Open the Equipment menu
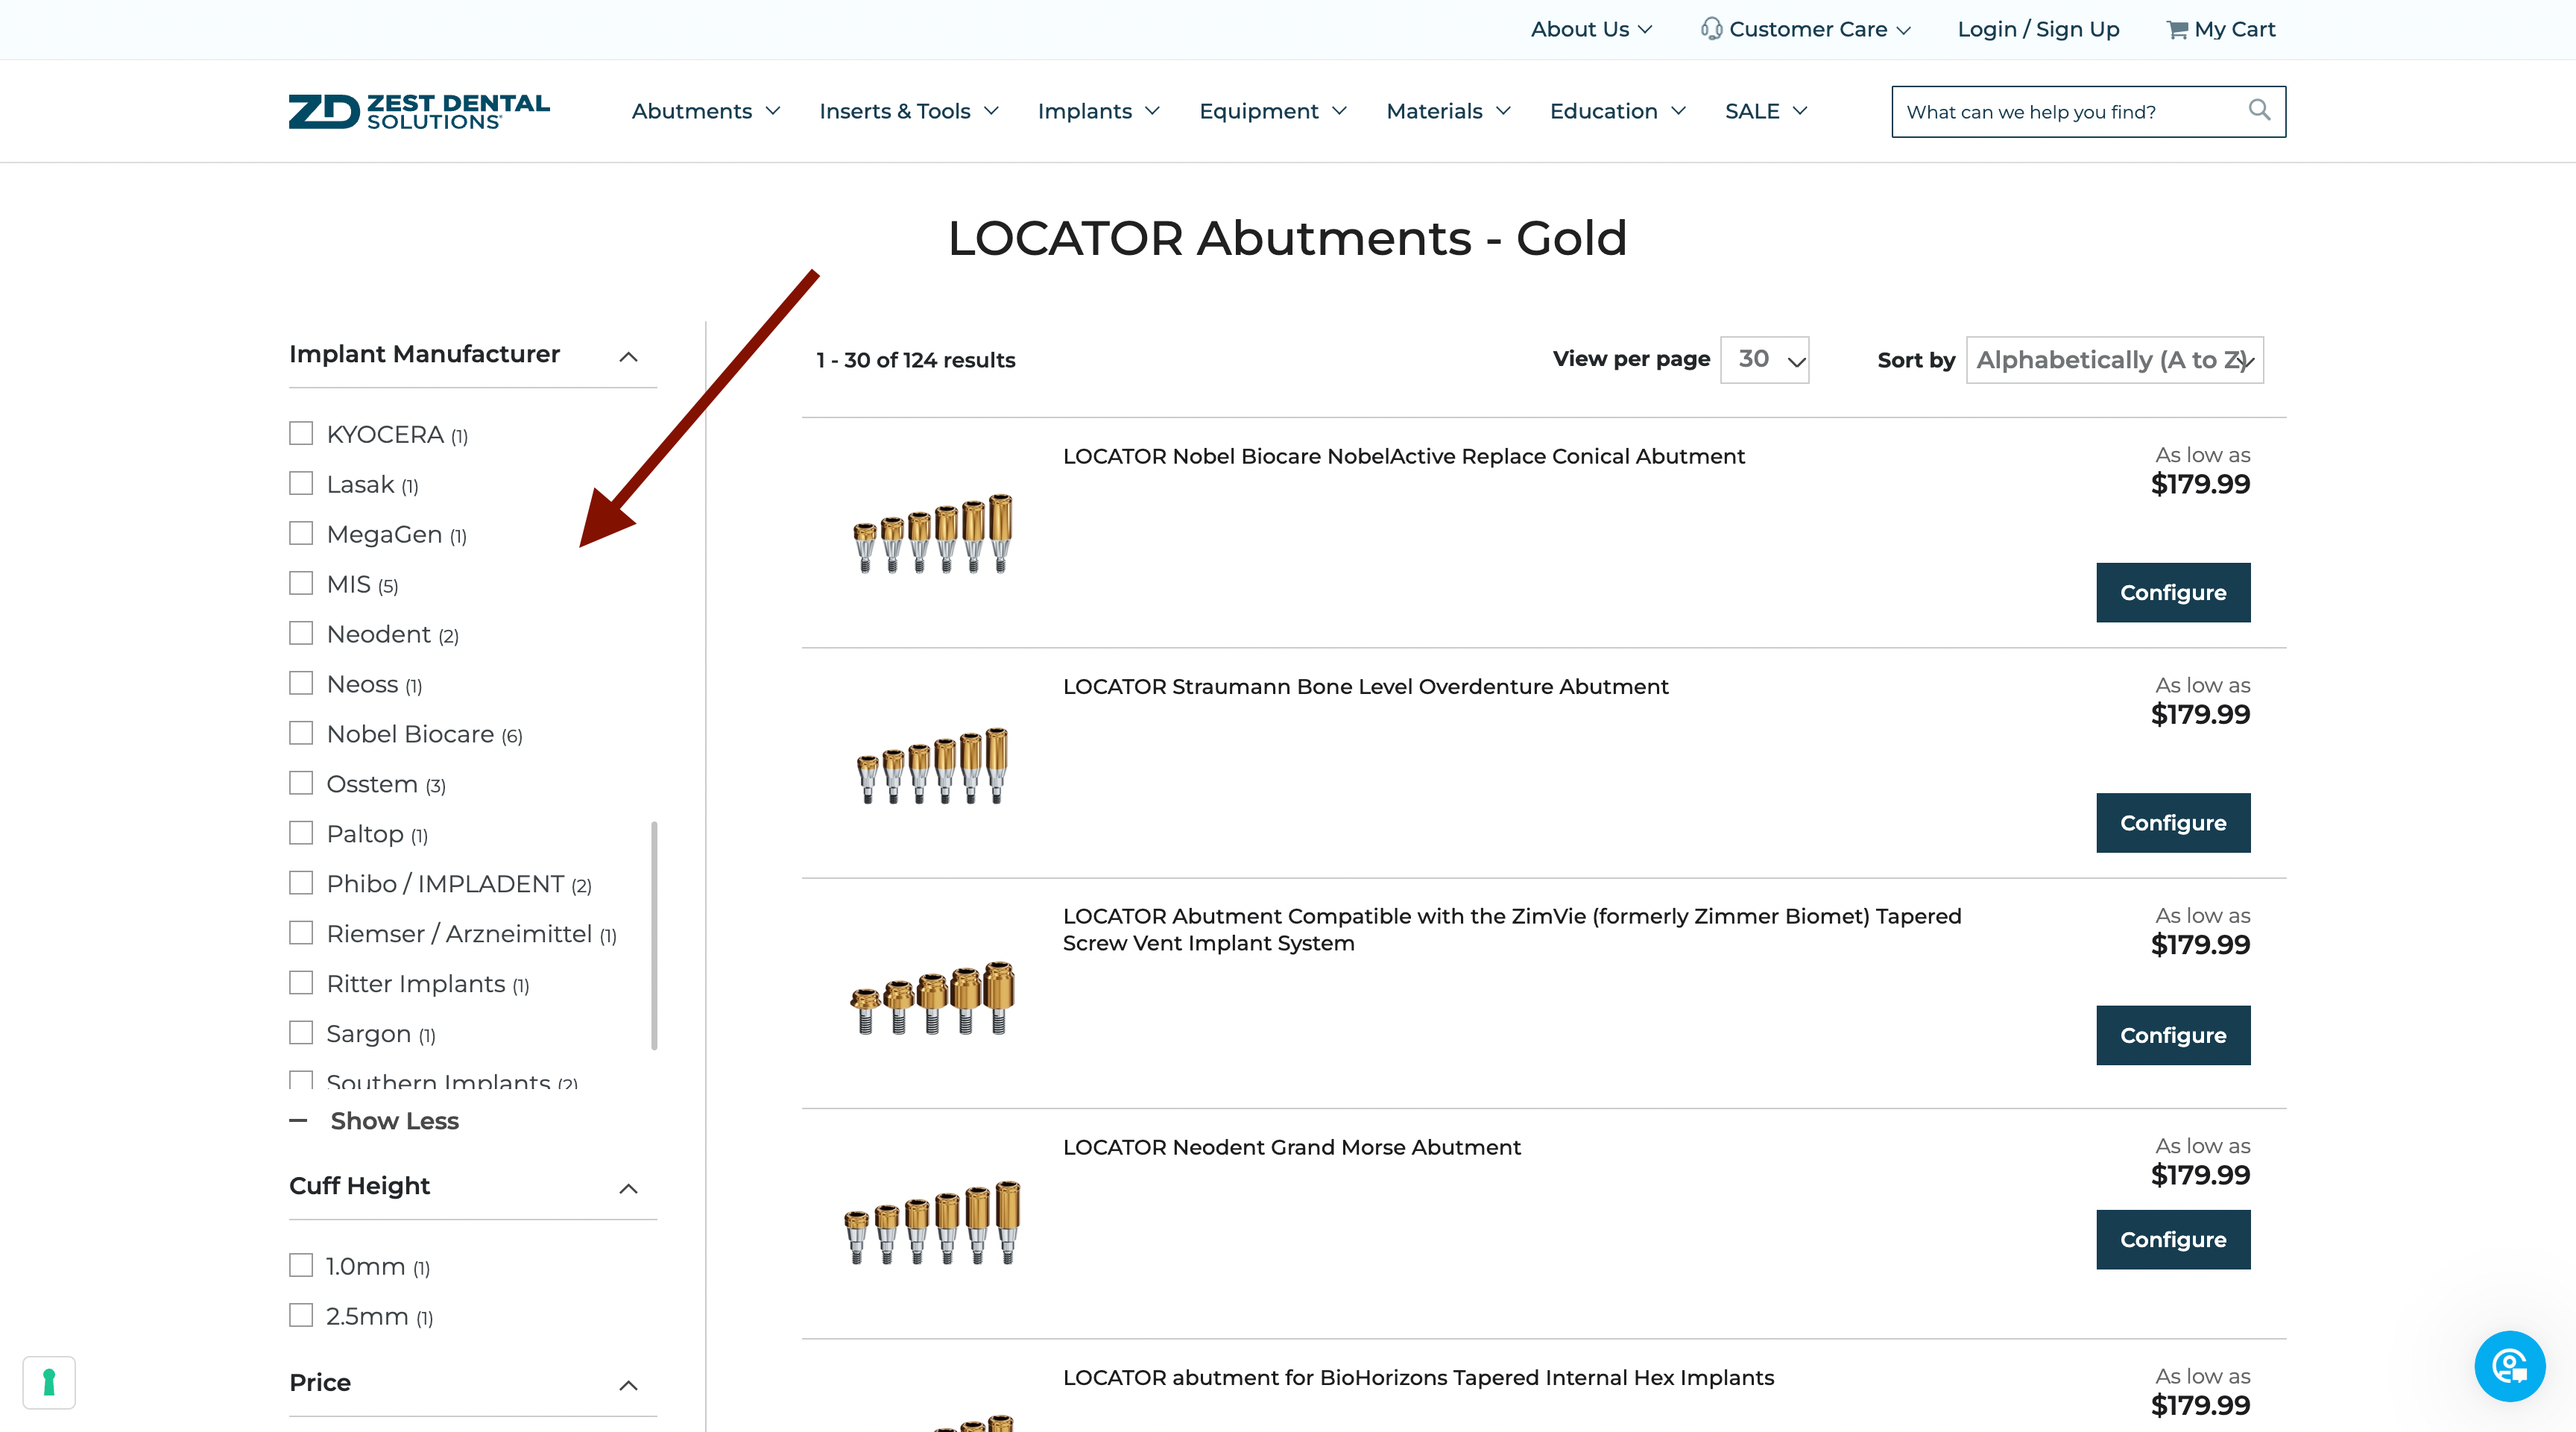Viewport: 2576px width, 1432px height. coord(1273,111)
